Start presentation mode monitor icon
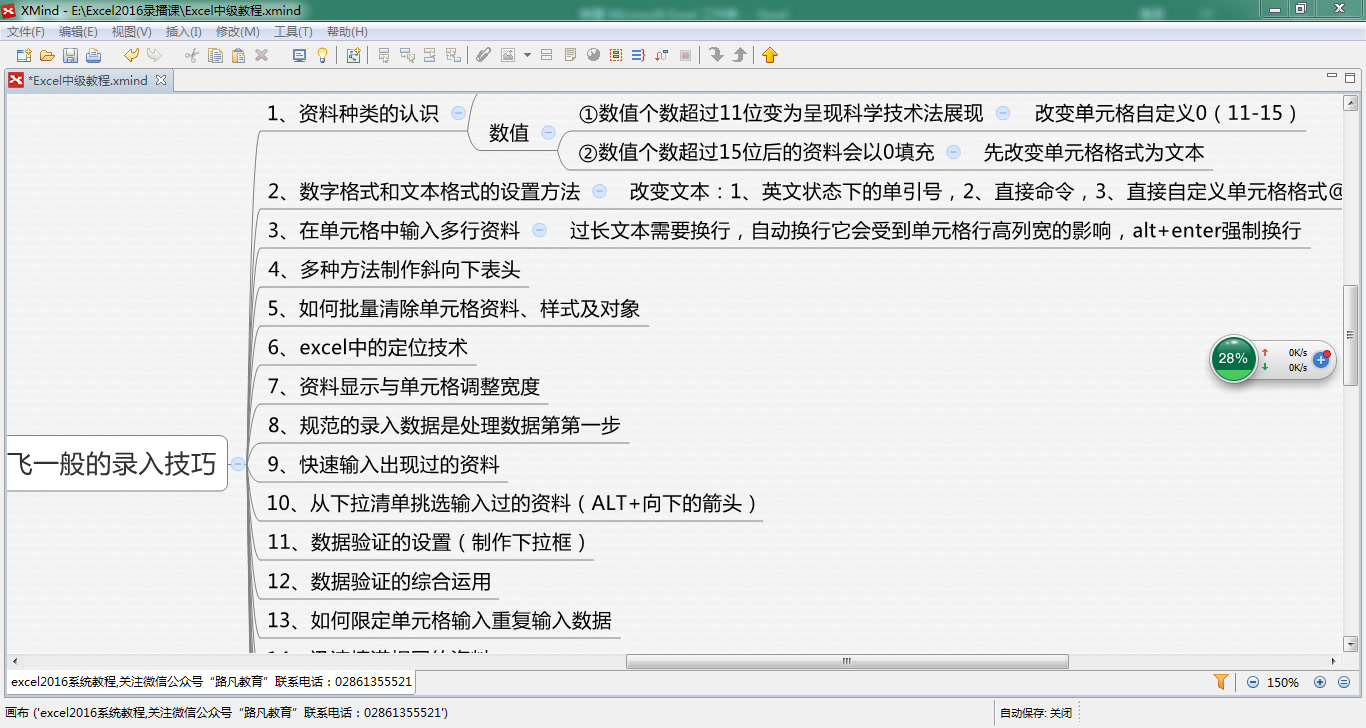The height and width of the screenshot is (728, 1366). [299, 55]
